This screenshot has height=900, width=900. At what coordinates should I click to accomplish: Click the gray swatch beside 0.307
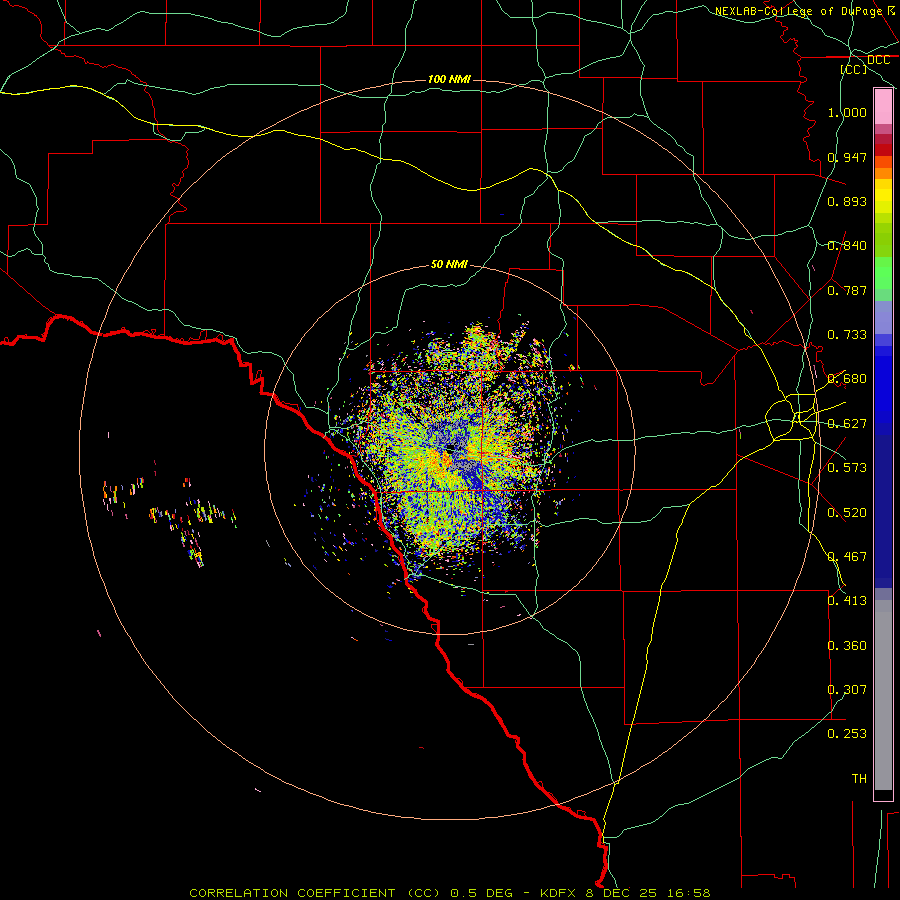[x=883, y=695]
